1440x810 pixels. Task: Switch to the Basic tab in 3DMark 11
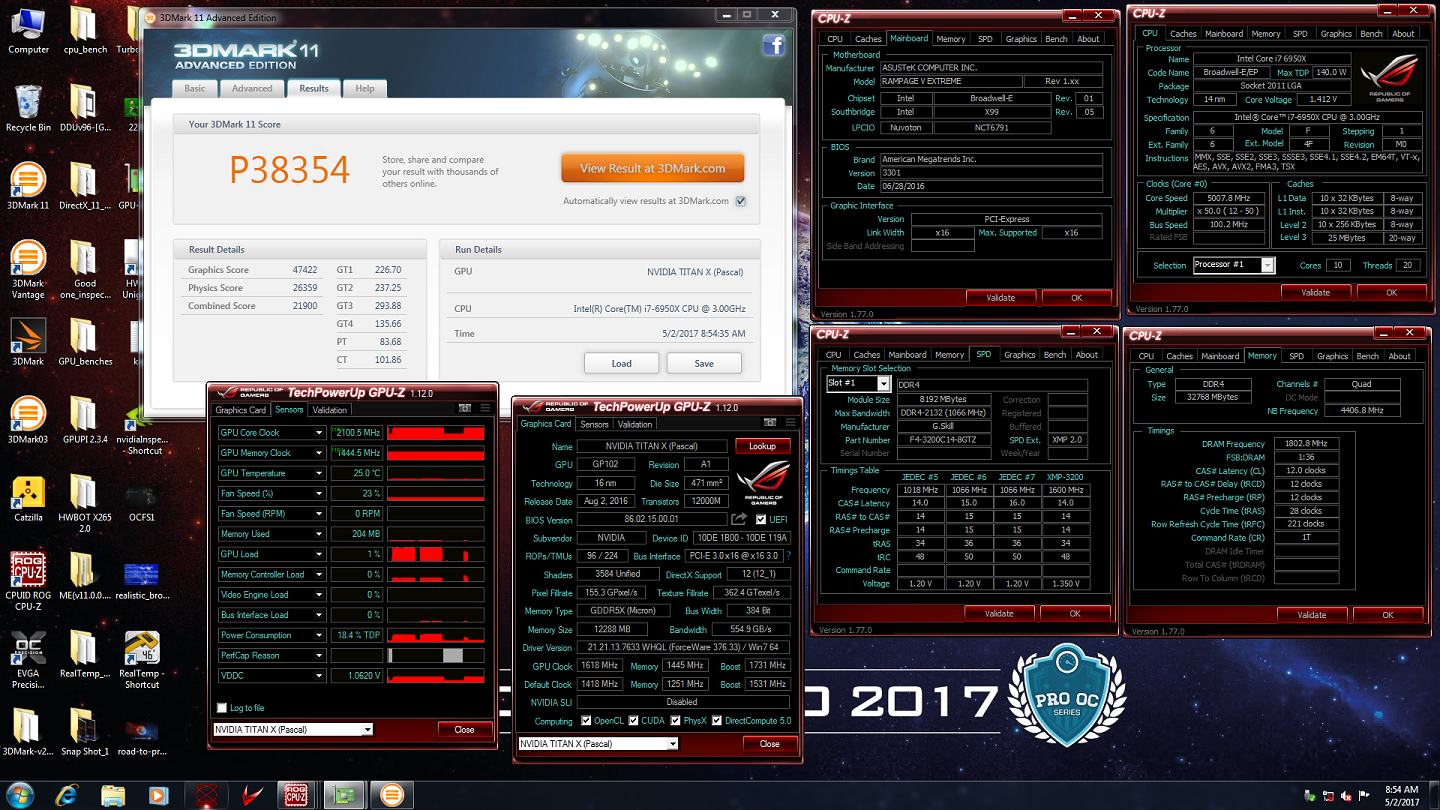coord(195,88)
